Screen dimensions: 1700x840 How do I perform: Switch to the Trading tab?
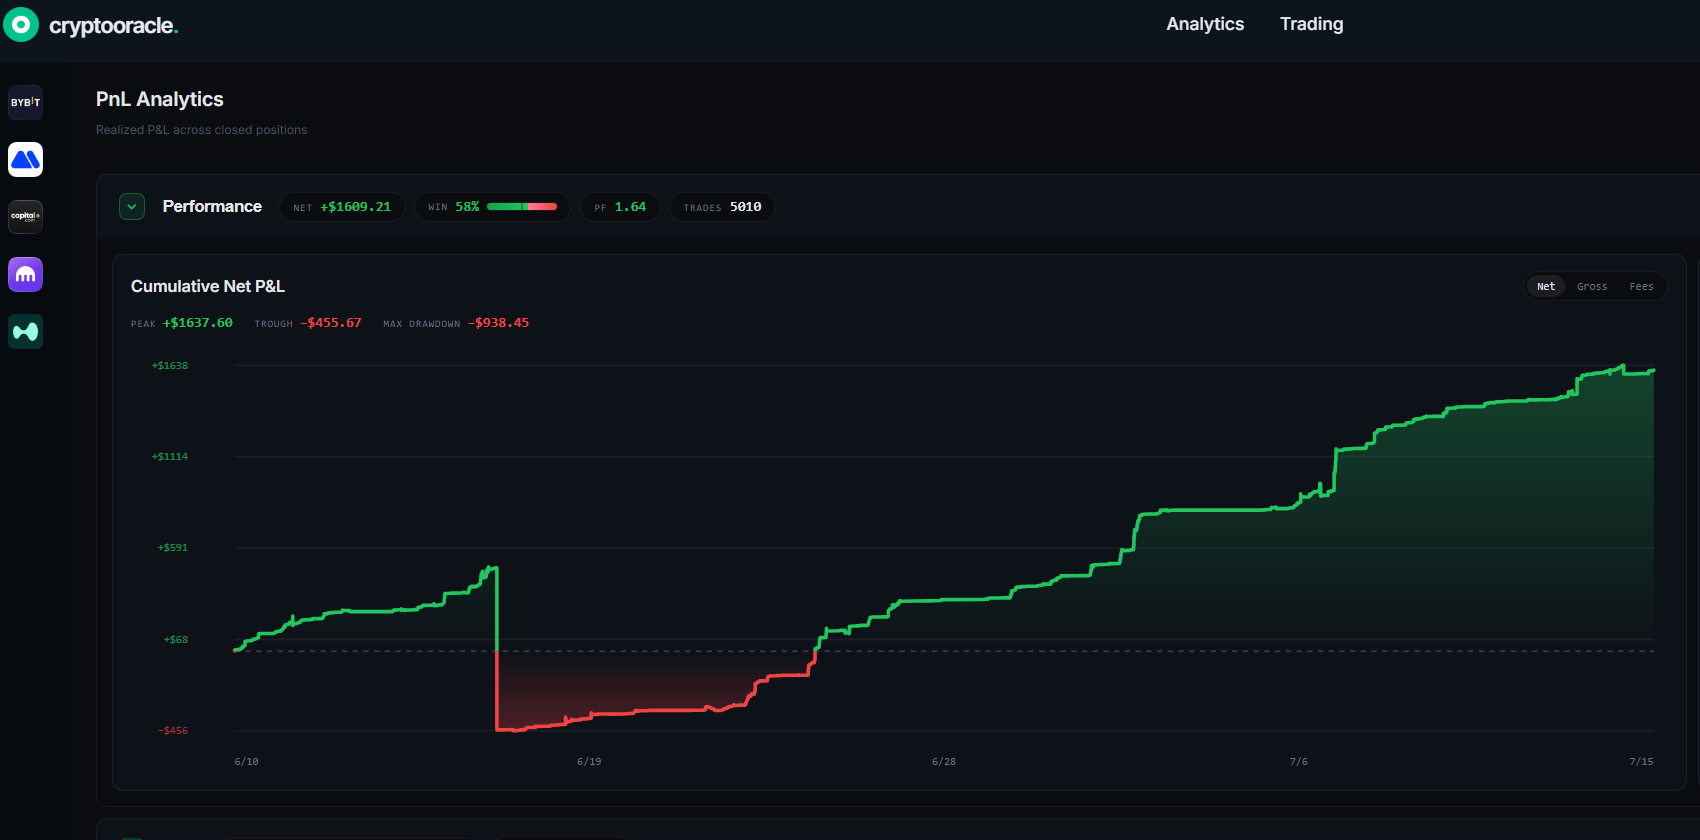click(x=1311, y=24)
